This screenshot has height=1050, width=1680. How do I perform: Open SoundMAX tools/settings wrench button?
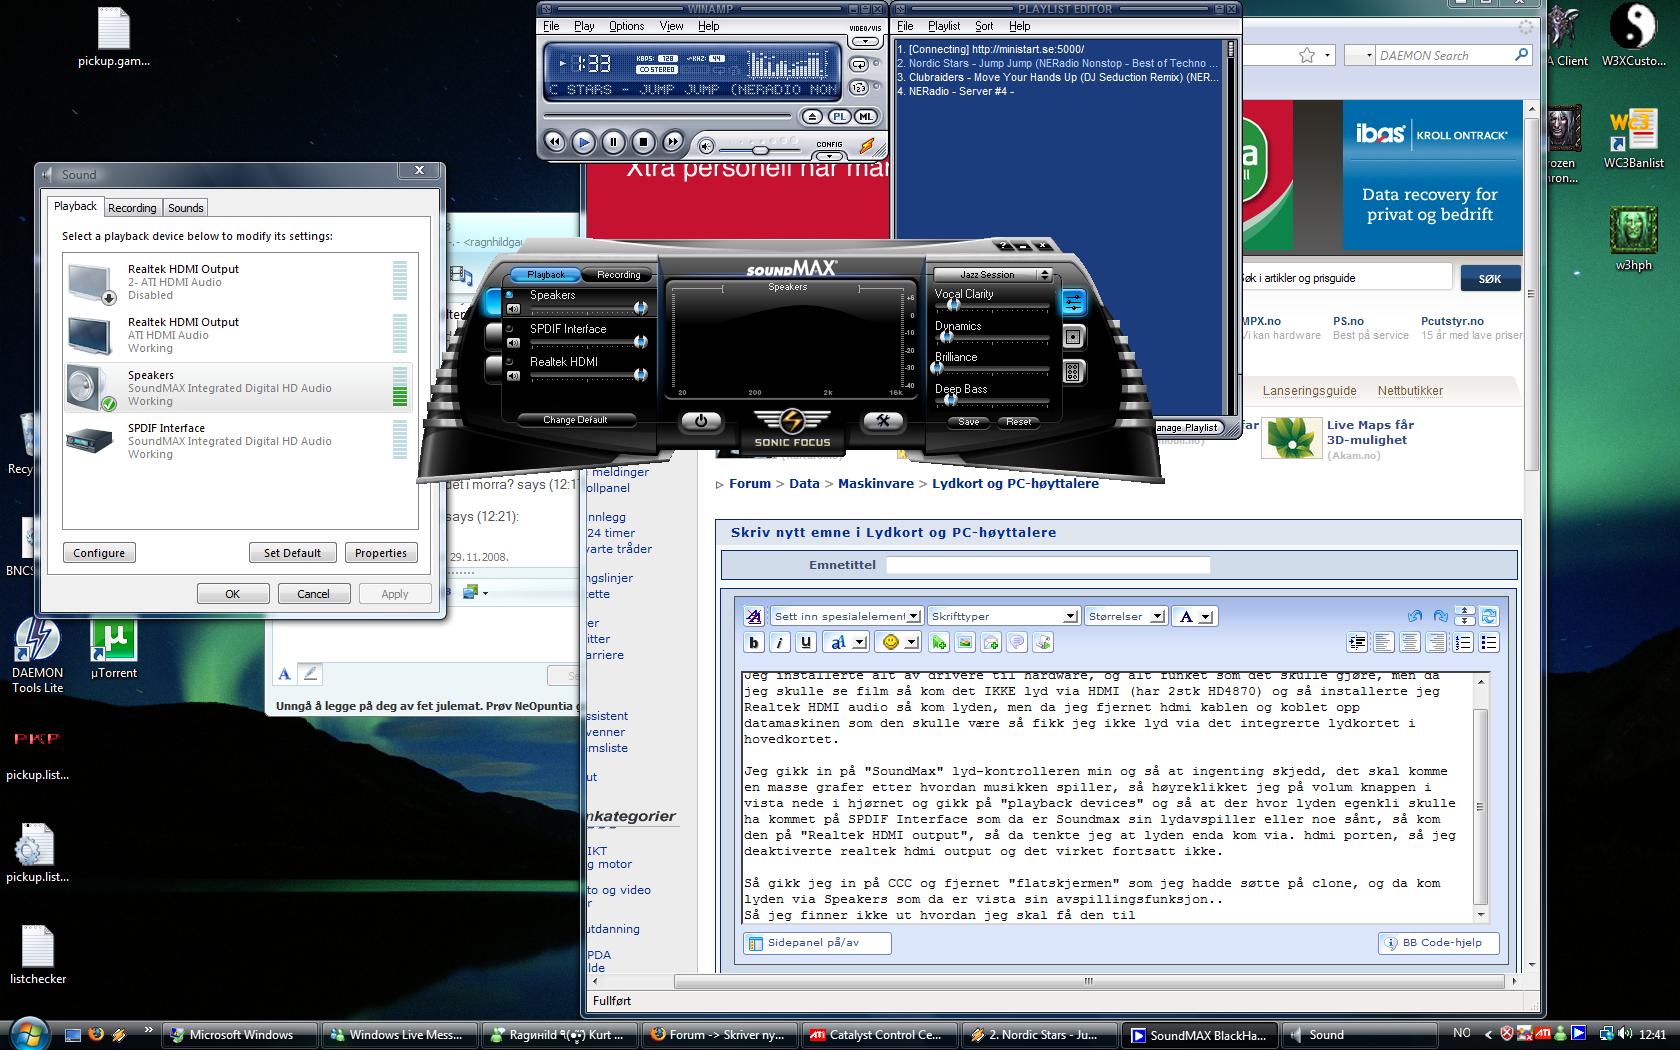pos(883,422)
